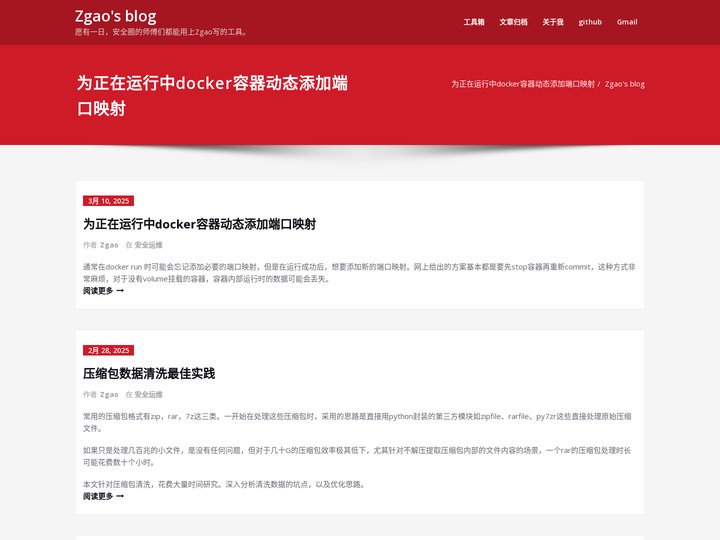Click the Zgao's blog breadcrumb link
The image size is (720, 540).
[624, 84]
